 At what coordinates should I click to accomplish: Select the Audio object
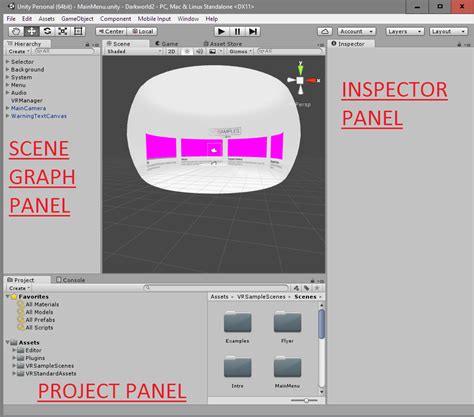[19, 93]
